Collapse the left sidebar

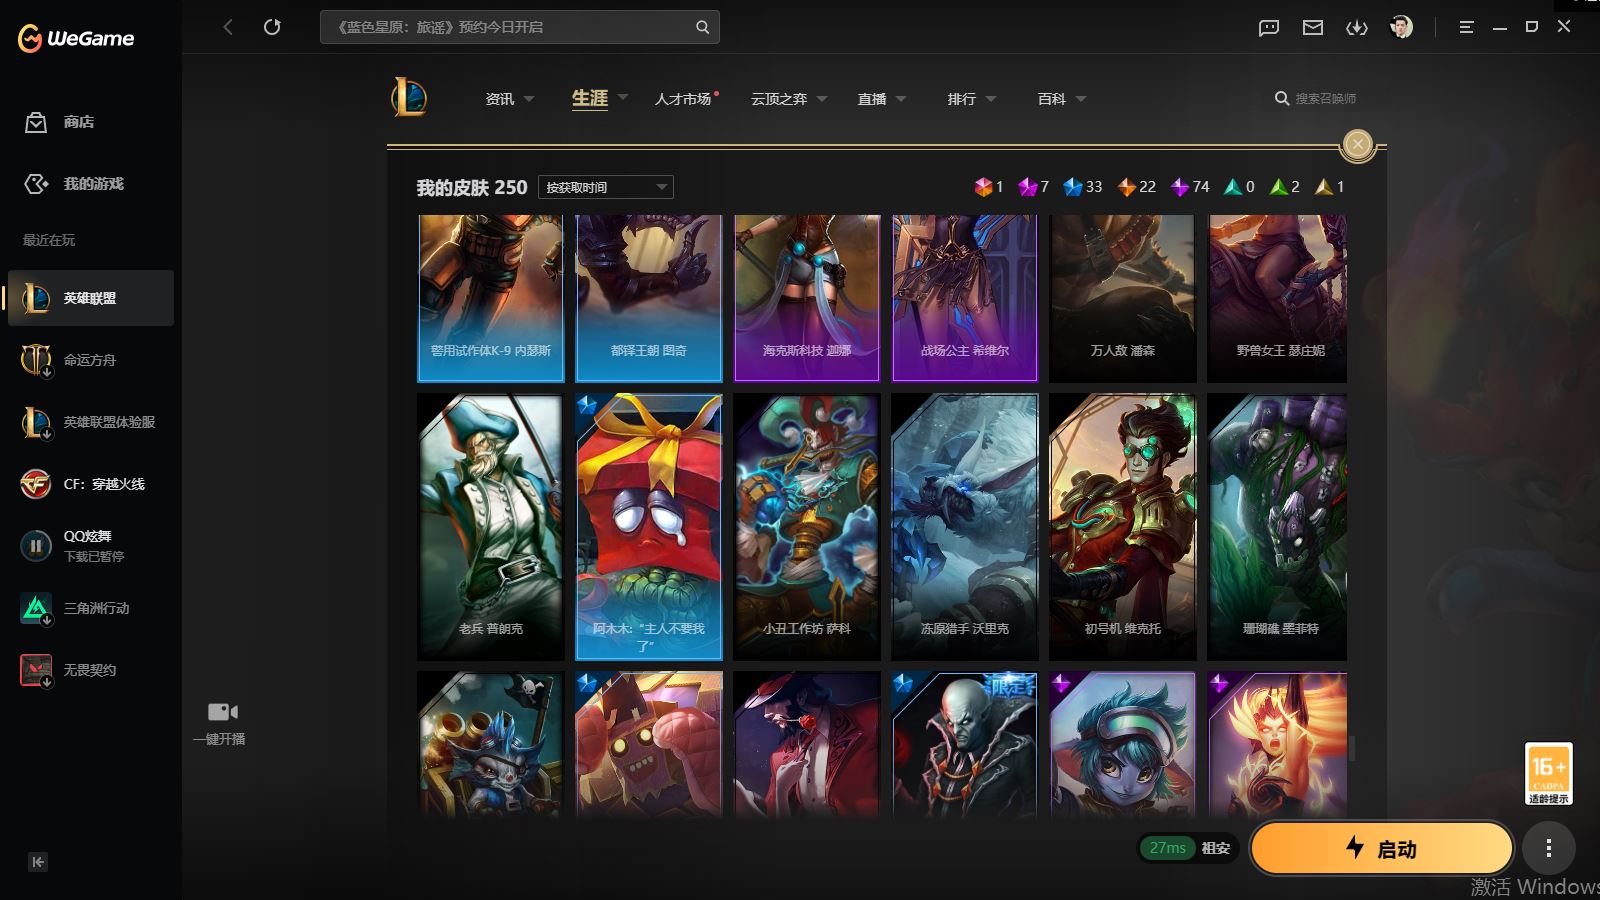pos(38,862)
